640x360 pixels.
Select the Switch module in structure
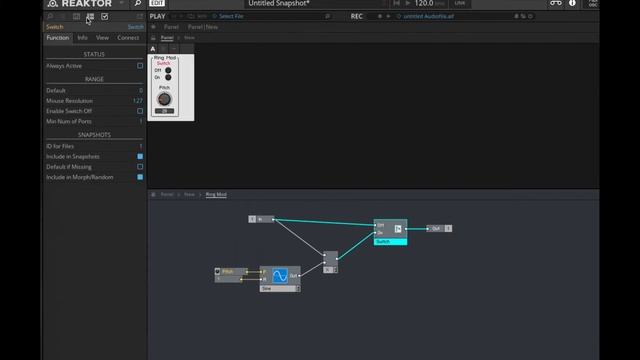tap(390, 232)
